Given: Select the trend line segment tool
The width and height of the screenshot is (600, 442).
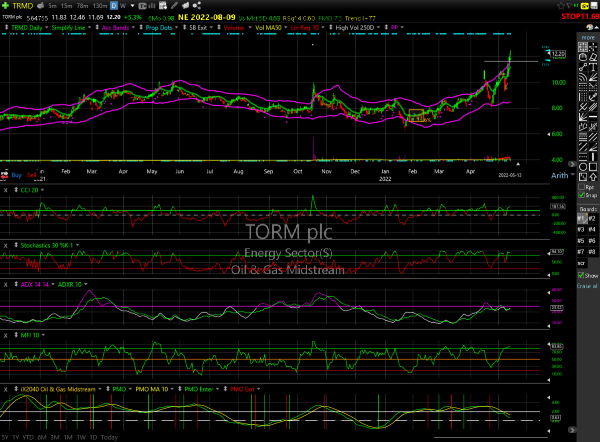Looking at the screenshot, I should point(583,67).
